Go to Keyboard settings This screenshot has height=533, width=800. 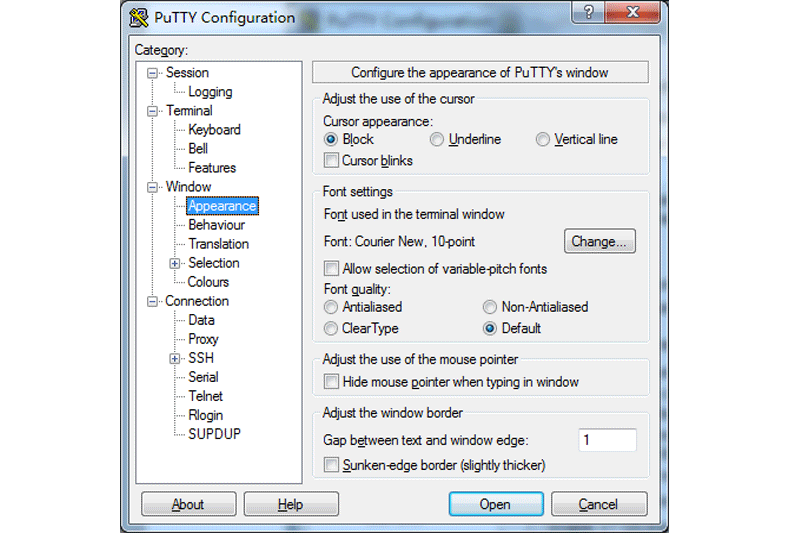pyautogui.click(x=214, y=130)
